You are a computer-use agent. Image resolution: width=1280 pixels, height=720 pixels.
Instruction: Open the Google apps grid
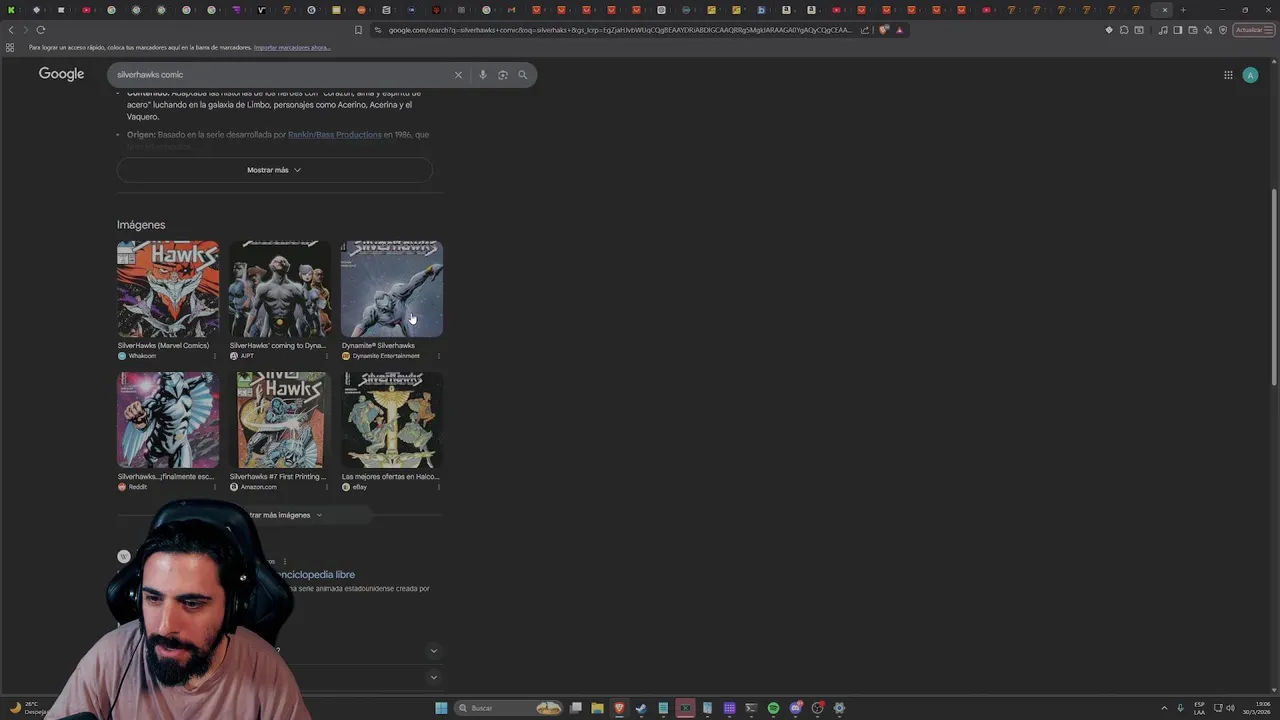tap(1228, 75)
